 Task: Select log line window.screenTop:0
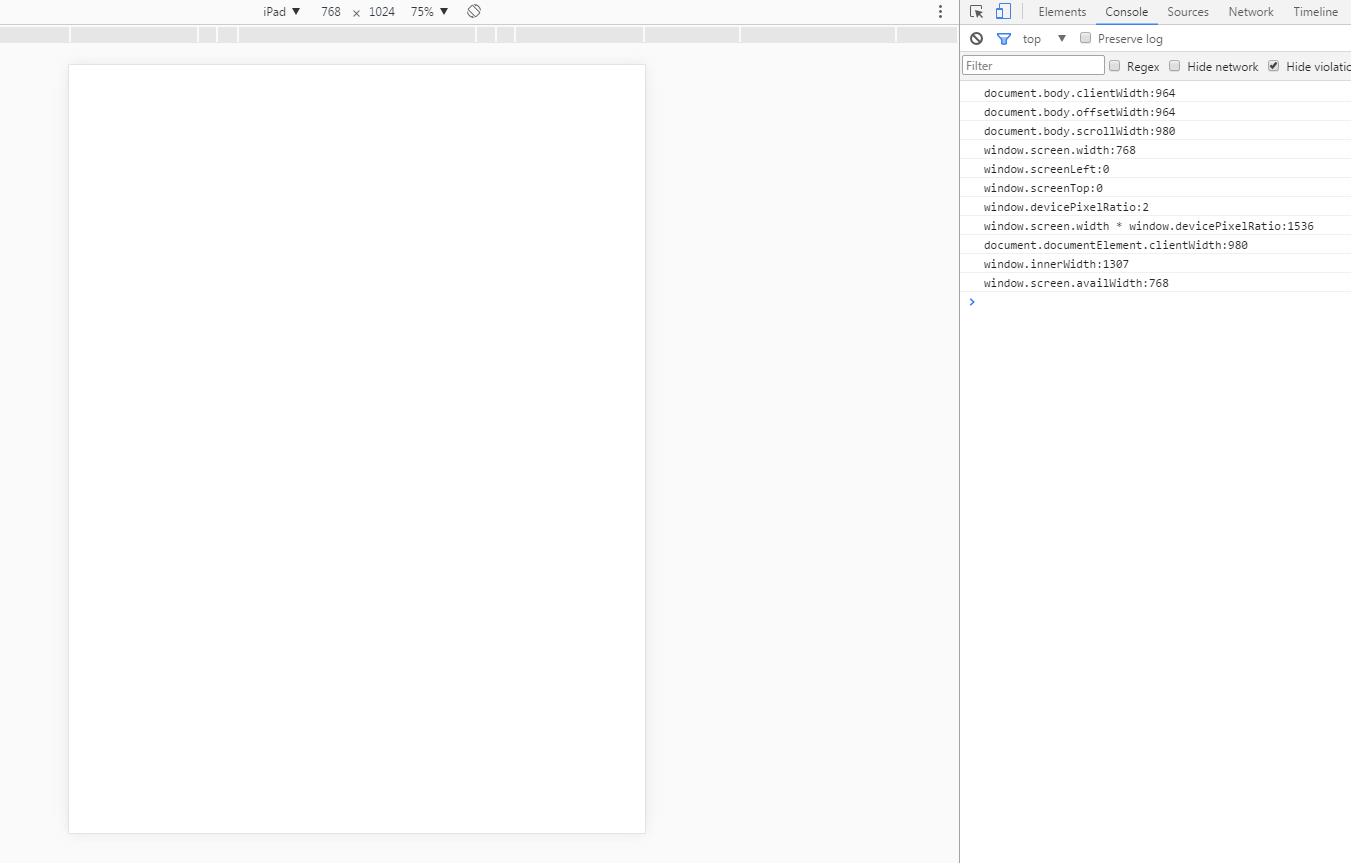click(x=1155, y=188)
